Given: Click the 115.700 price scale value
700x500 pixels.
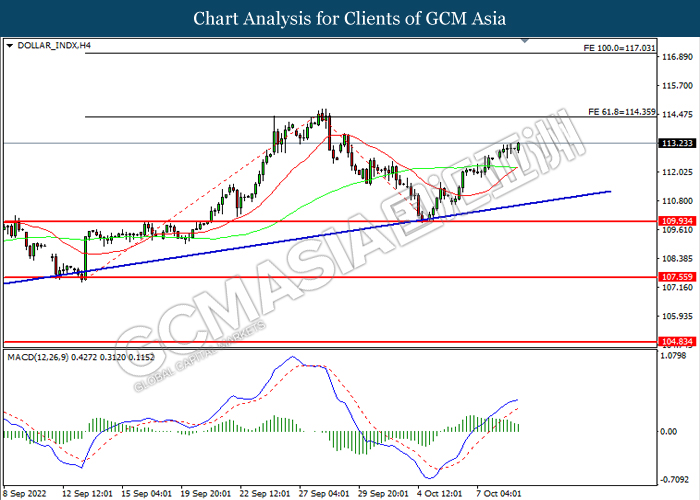Looking at the screenshot, I should [677, 86].
